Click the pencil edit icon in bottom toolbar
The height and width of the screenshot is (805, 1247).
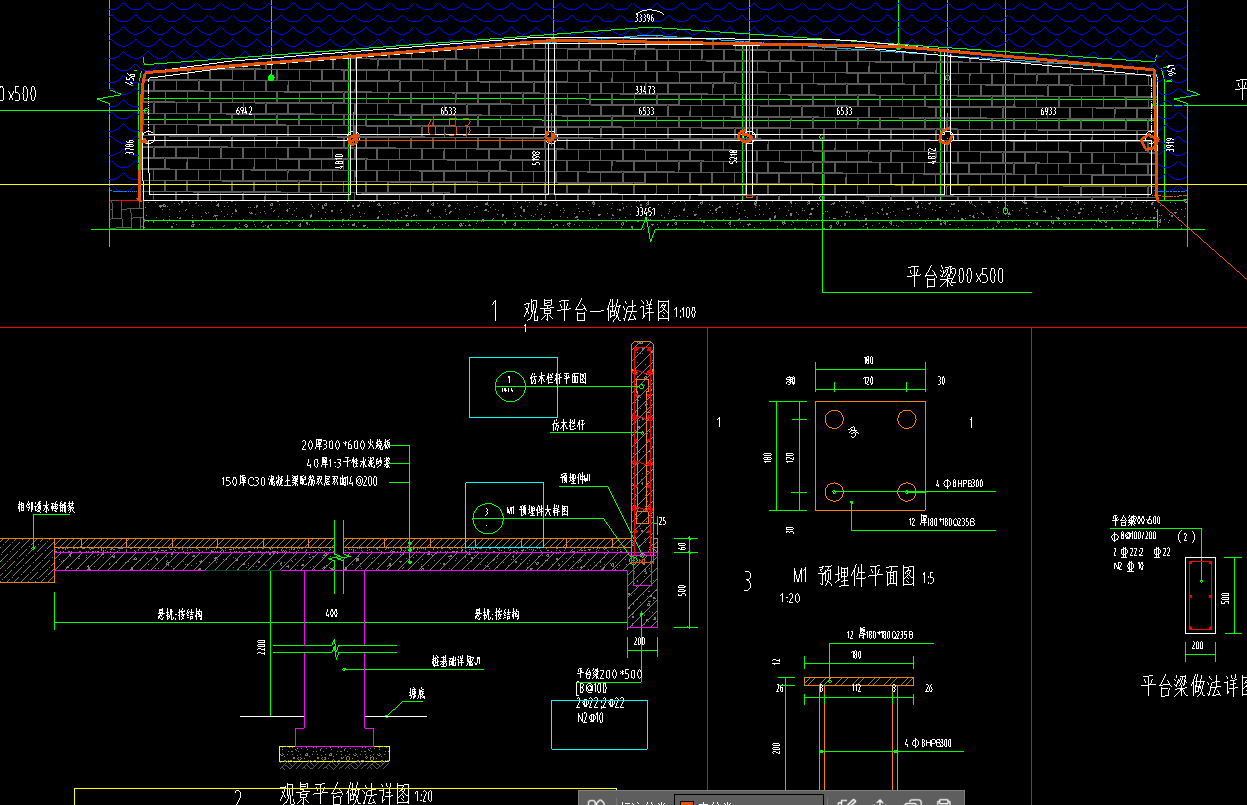click(848, 802)
